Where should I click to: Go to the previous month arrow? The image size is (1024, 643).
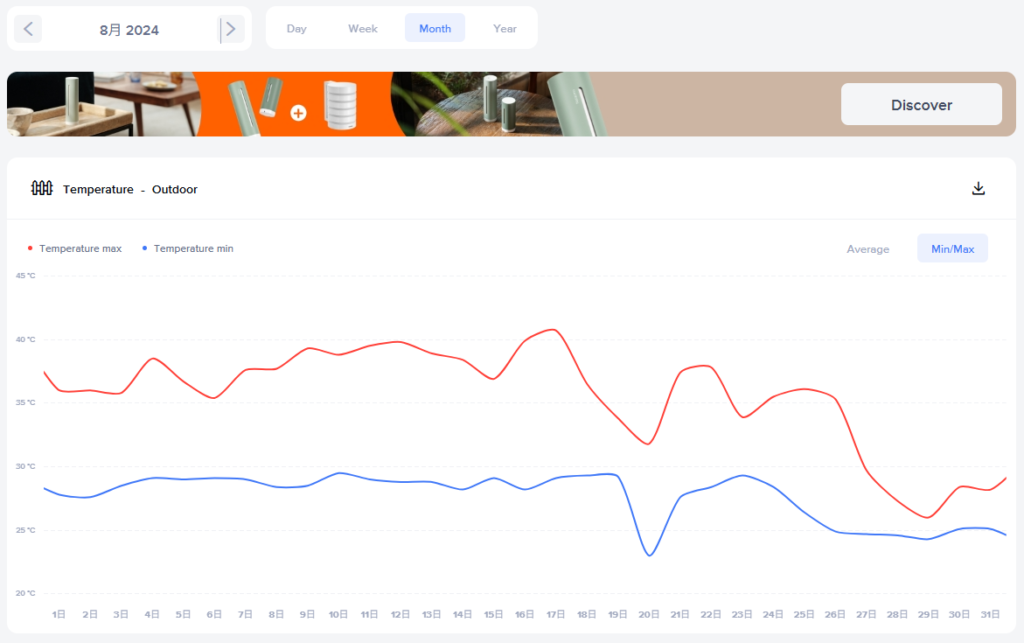point(28,29)
